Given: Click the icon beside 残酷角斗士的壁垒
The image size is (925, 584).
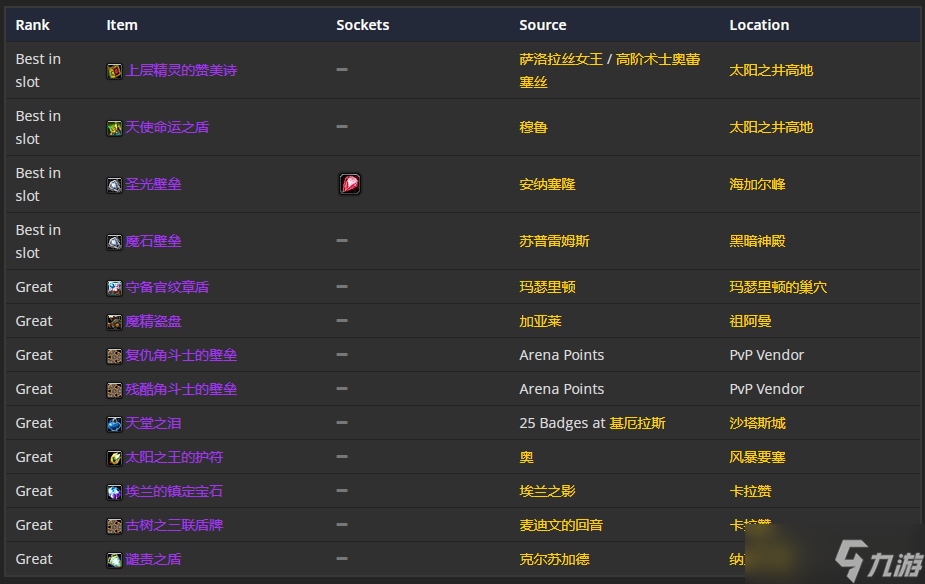Looking at the screenshot, I should [114, 390].
